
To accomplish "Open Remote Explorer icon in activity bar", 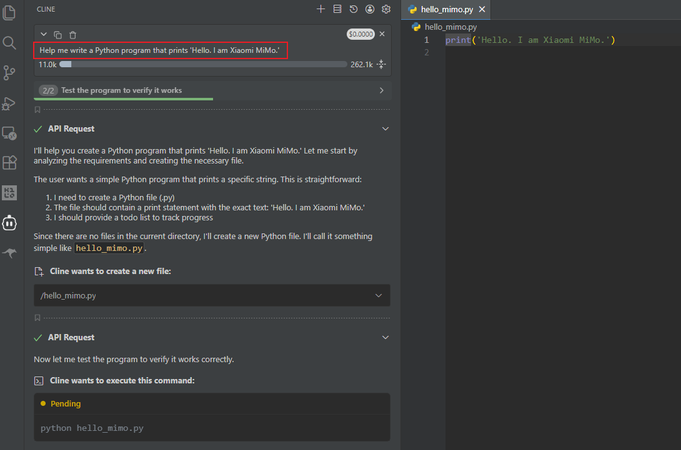I will [9, 133].
